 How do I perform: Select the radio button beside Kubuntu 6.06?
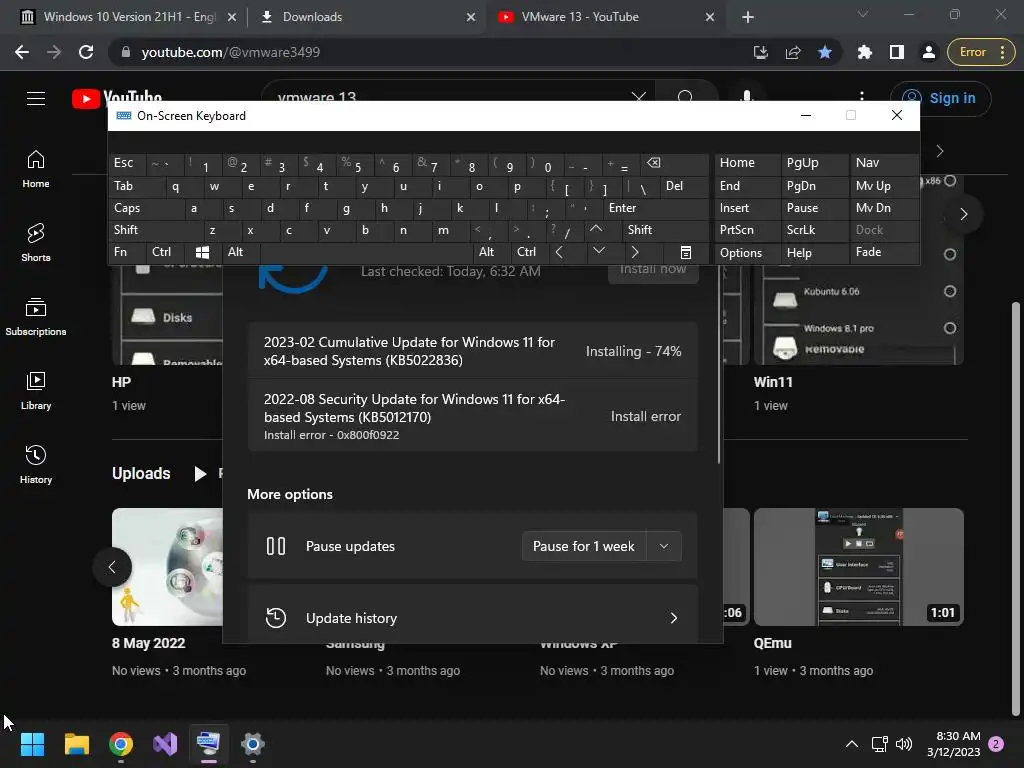point(950,291)
